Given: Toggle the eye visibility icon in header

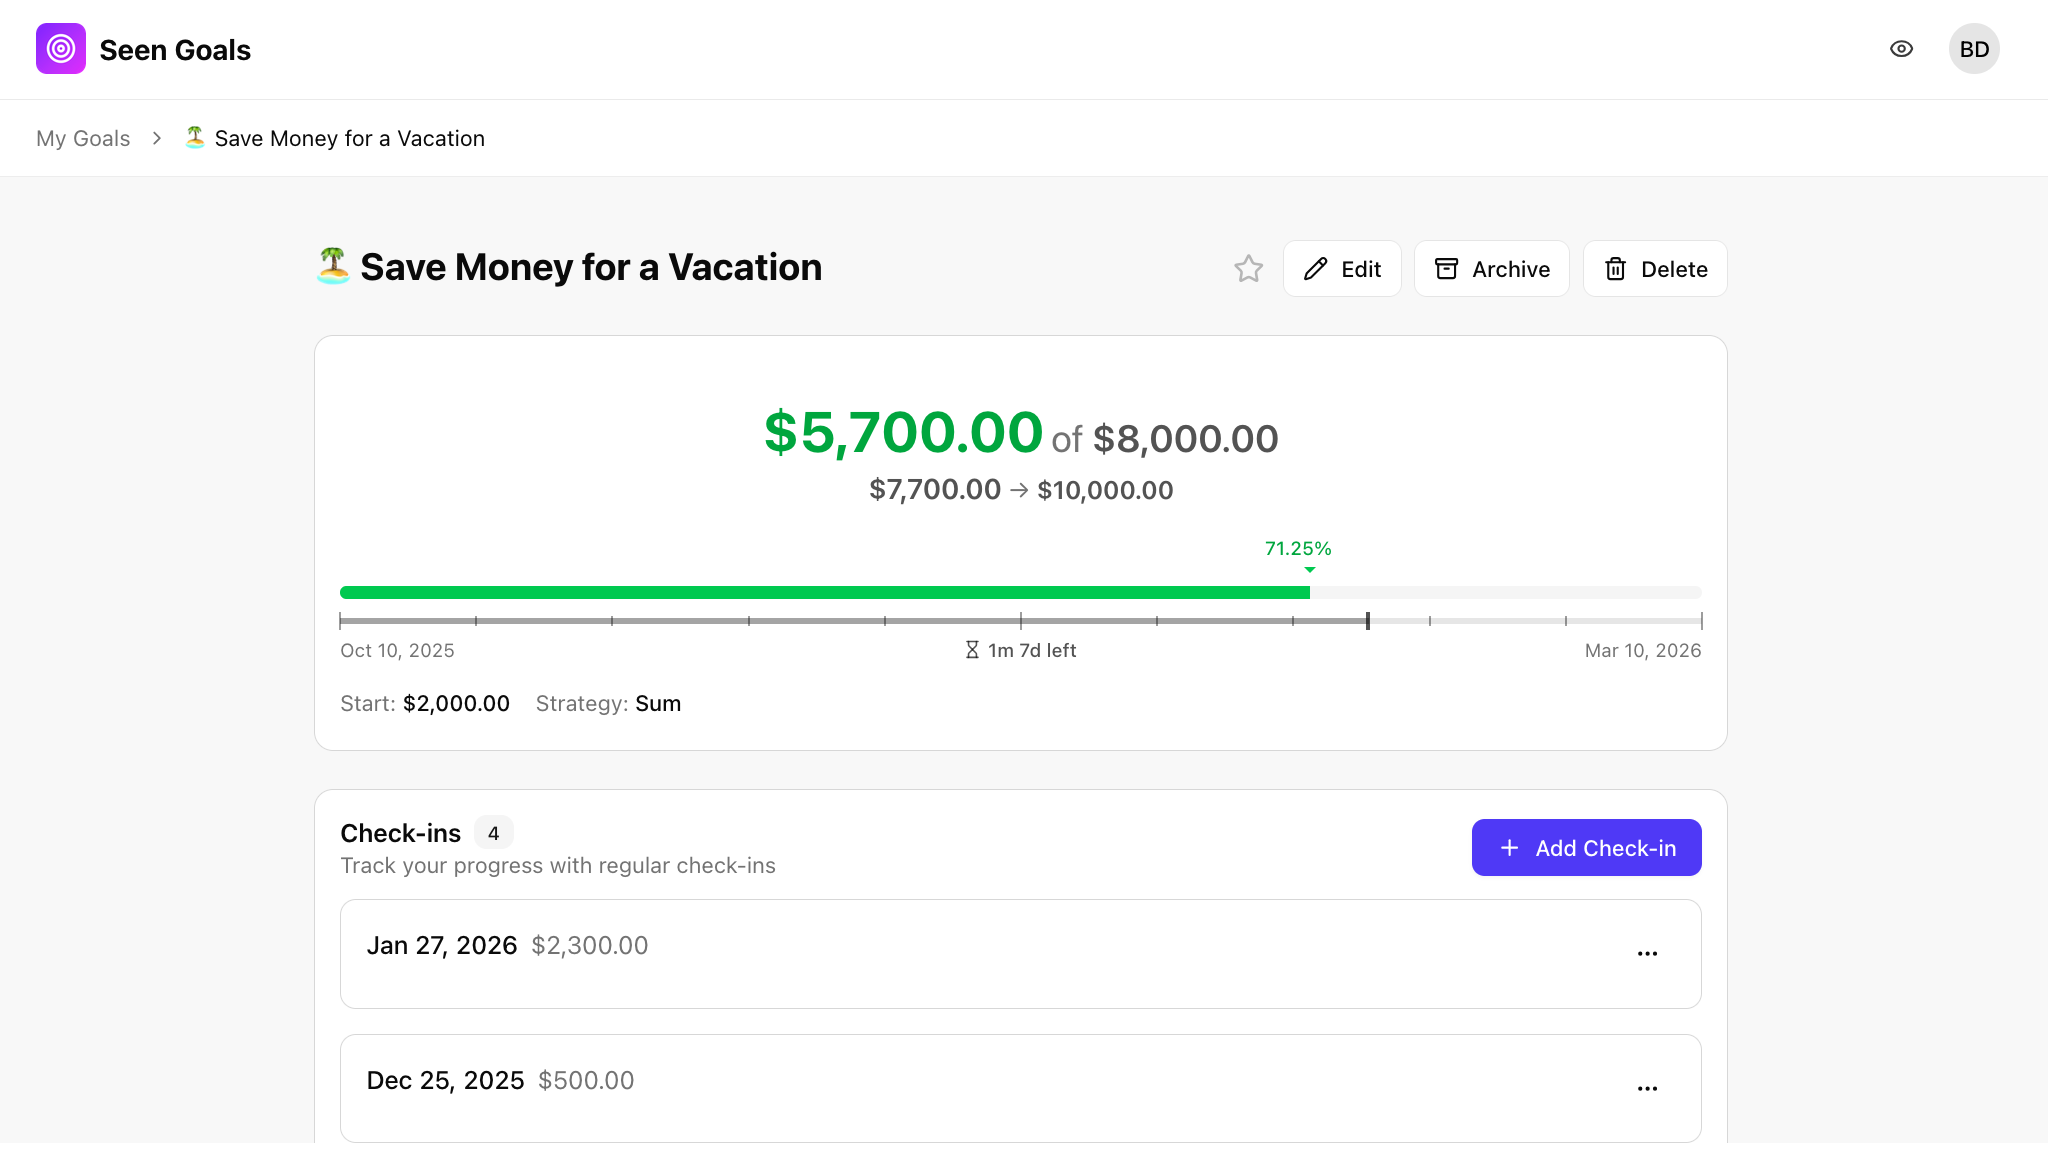Looking at the screenshot, I should pos(1901,49).
